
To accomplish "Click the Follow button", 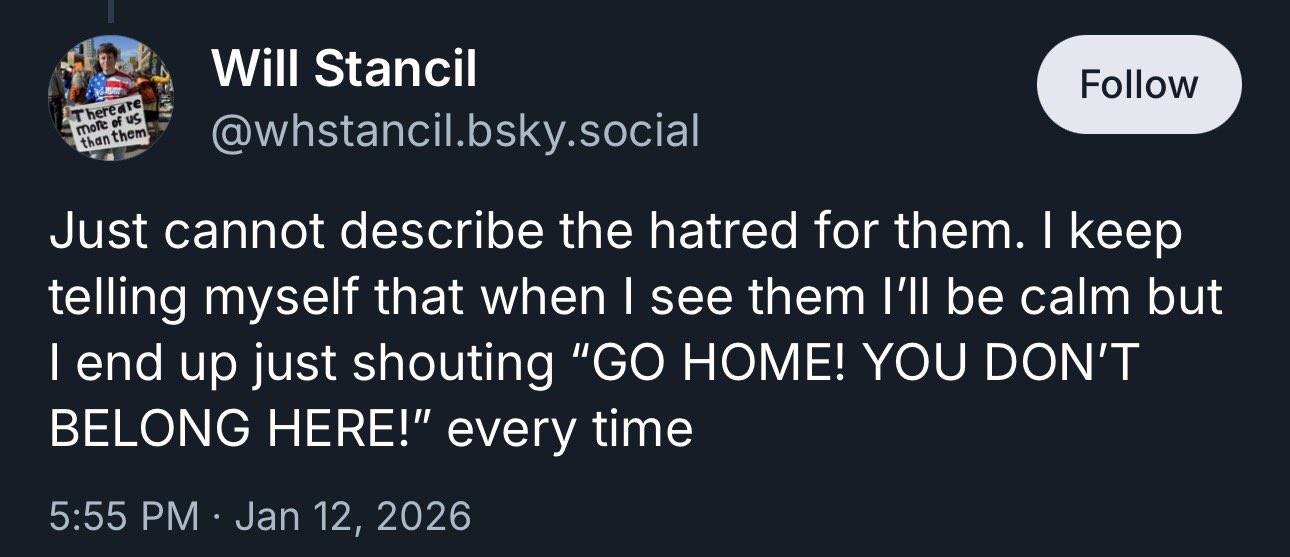I will (1139, 85).
